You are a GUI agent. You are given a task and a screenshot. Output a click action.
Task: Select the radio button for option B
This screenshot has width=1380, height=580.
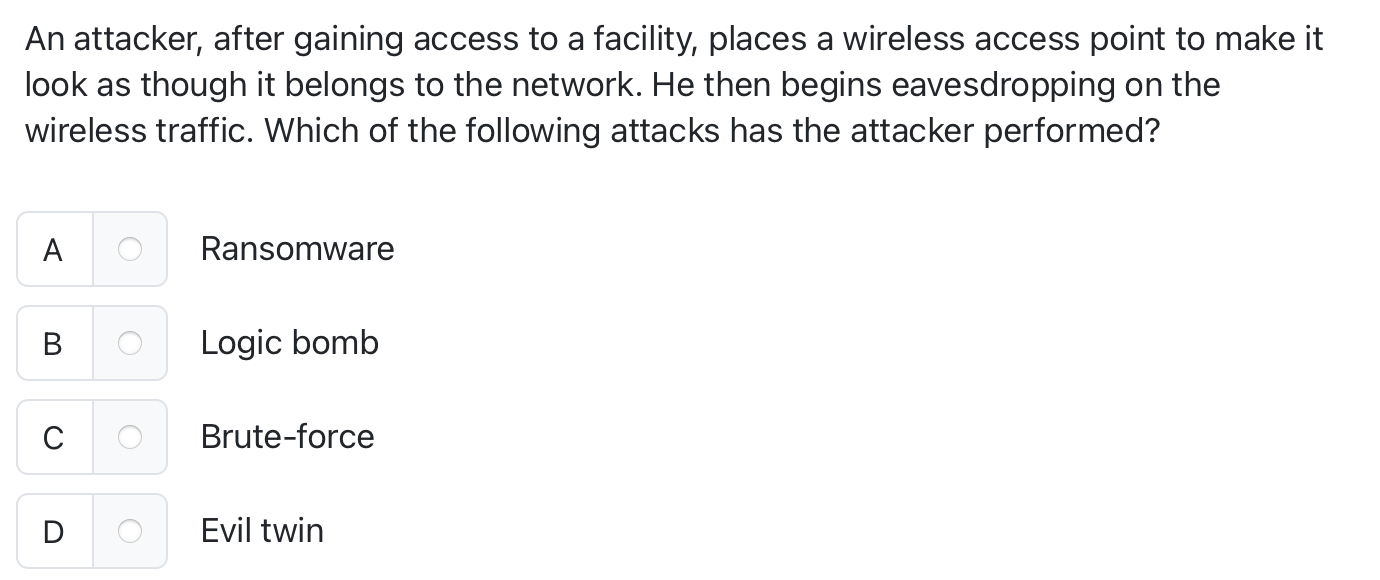(x=130, y=343)
